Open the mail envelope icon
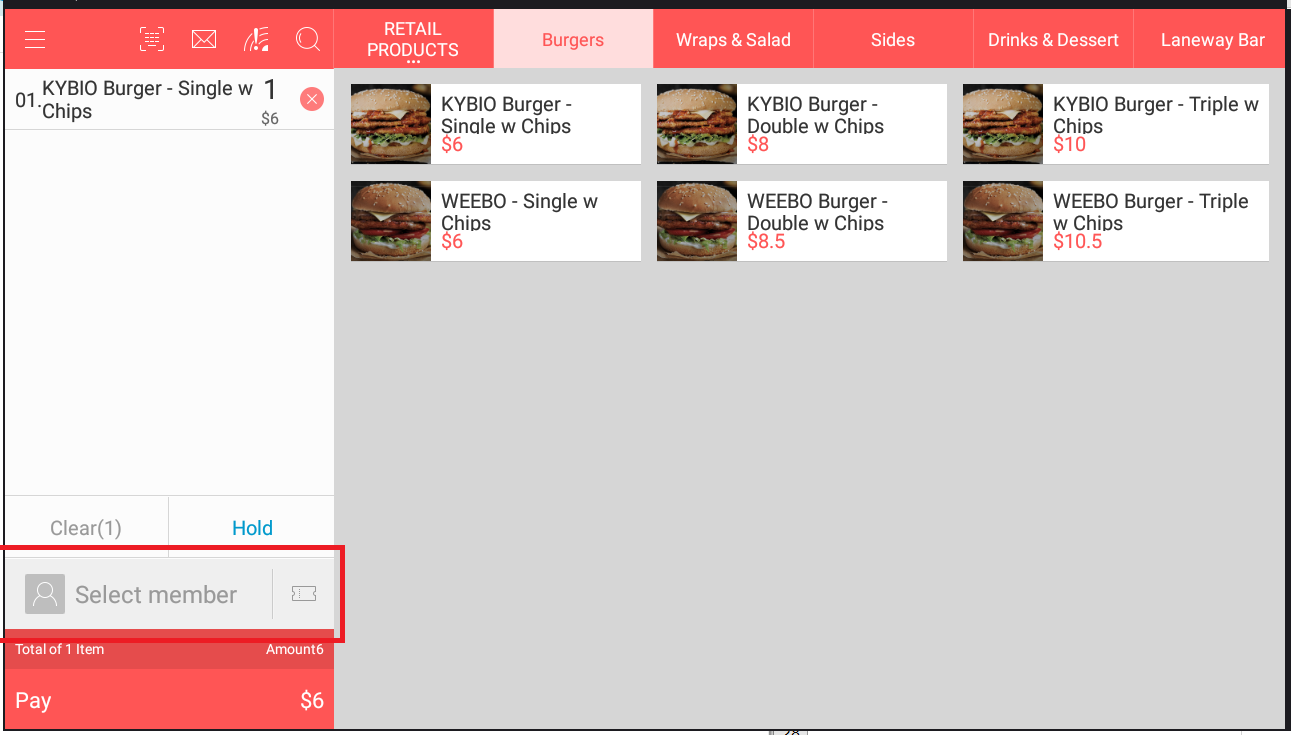1291x735 pixels. pyautogui.click(x=204, y=39)
